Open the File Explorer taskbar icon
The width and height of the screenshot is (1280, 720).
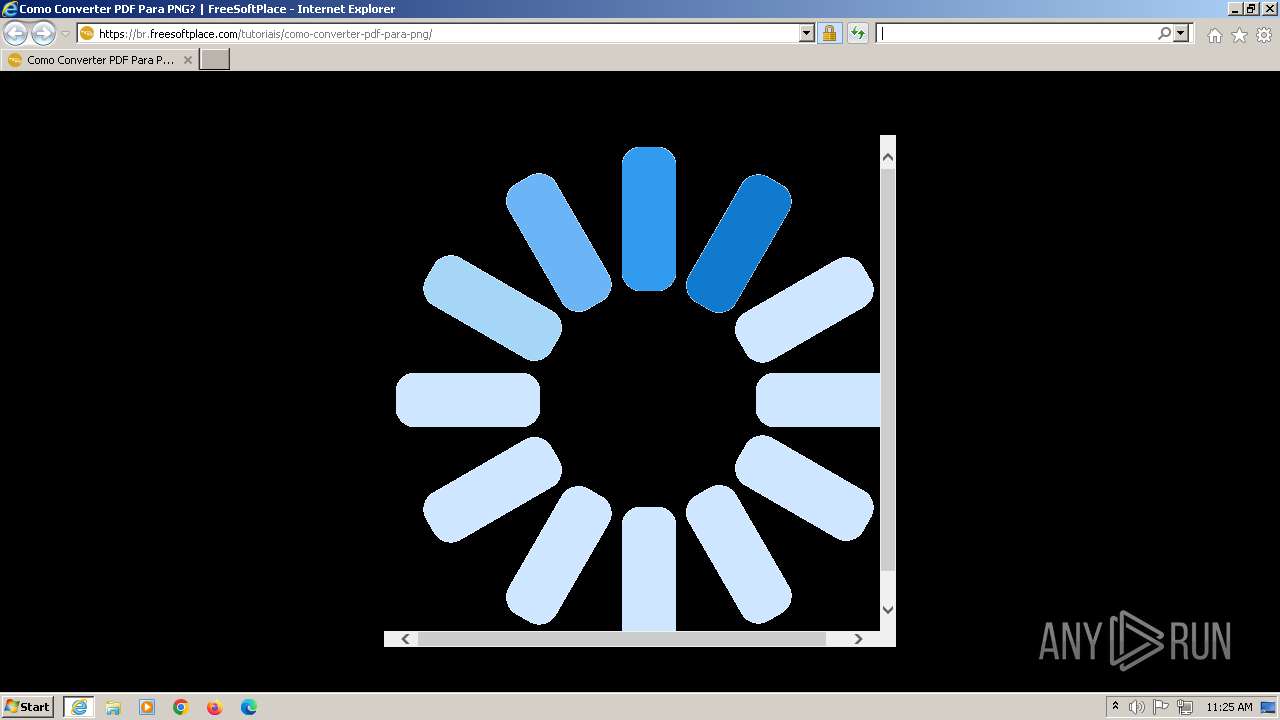pyautogui.click(x=113, y=707)
